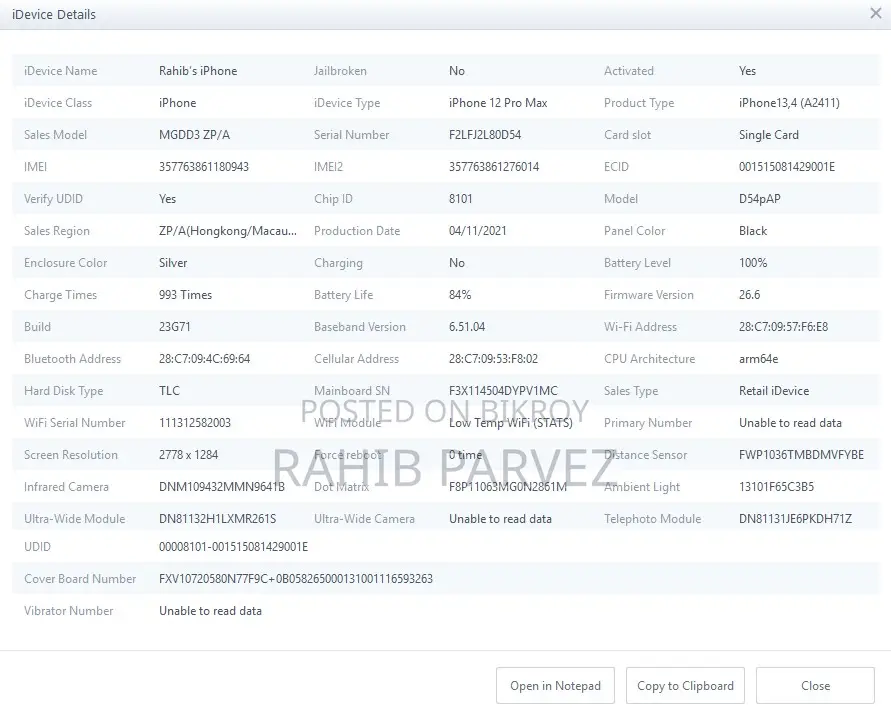The width and height of the screenshot is (891, 708).
Task: Click the Jailbroken value No
Action: click(456, 71)
